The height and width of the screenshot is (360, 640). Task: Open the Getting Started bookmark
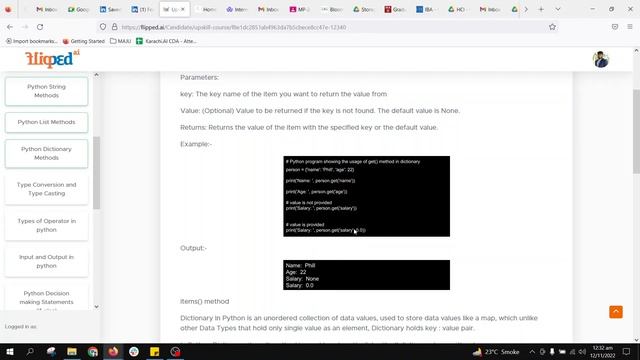pyautogui.click(x=84, y=41)
